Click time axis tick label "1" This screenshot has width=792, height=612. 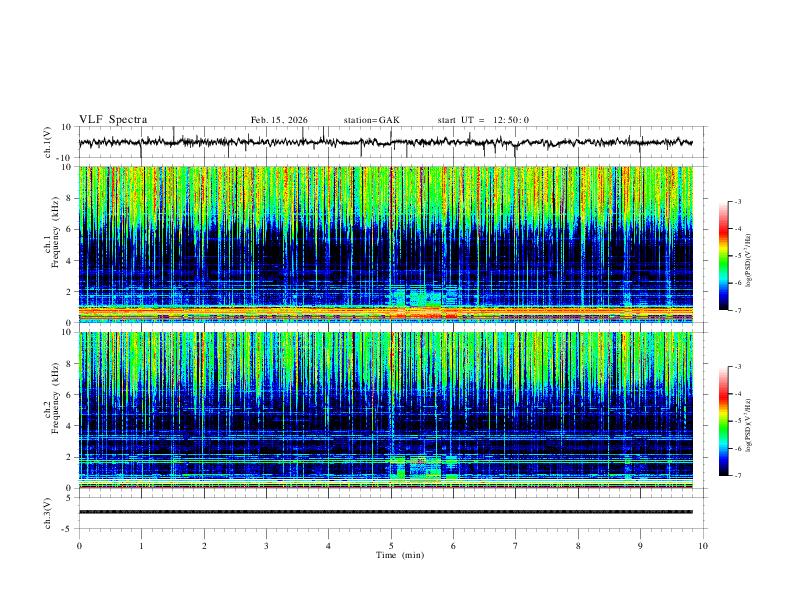[141, 546]
